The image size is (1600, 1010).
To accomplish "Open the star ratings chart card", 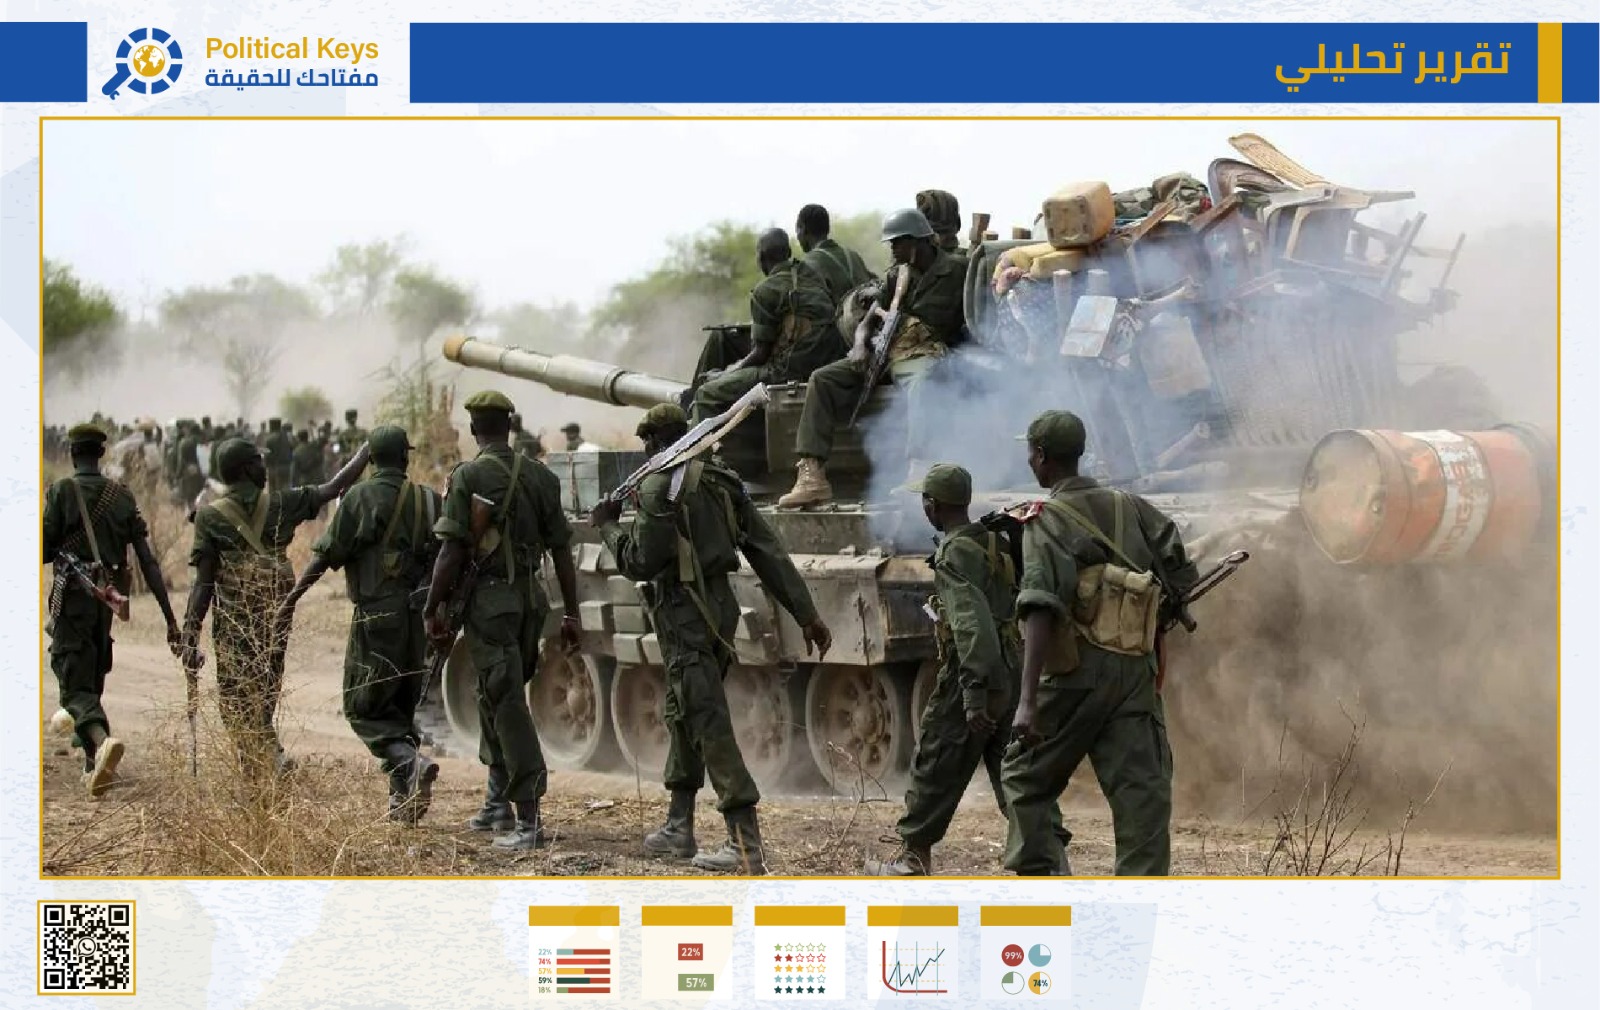I will 799,953.
